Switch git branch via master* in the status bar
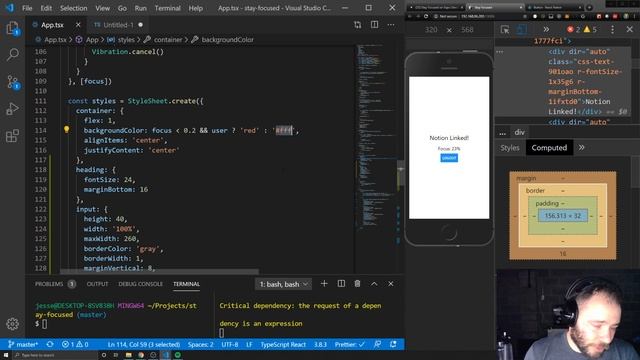640x360 pixels. click(23, 344)
